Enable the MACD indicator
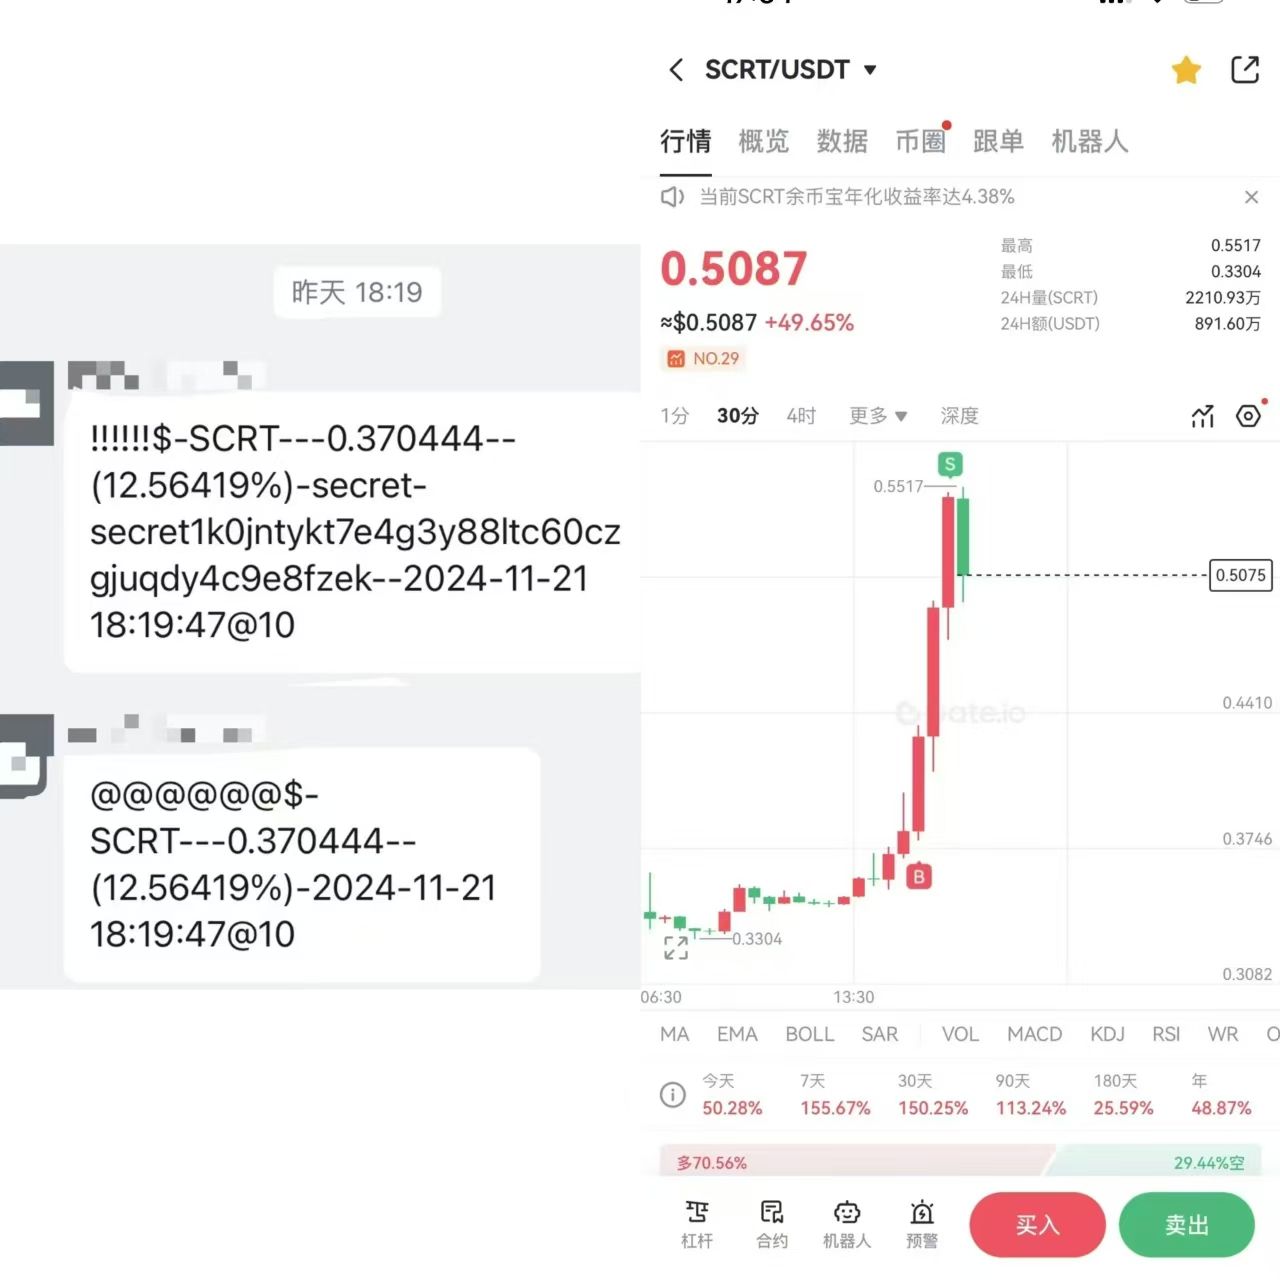The image size is (1280, 1280). tap(1035, 1034)
